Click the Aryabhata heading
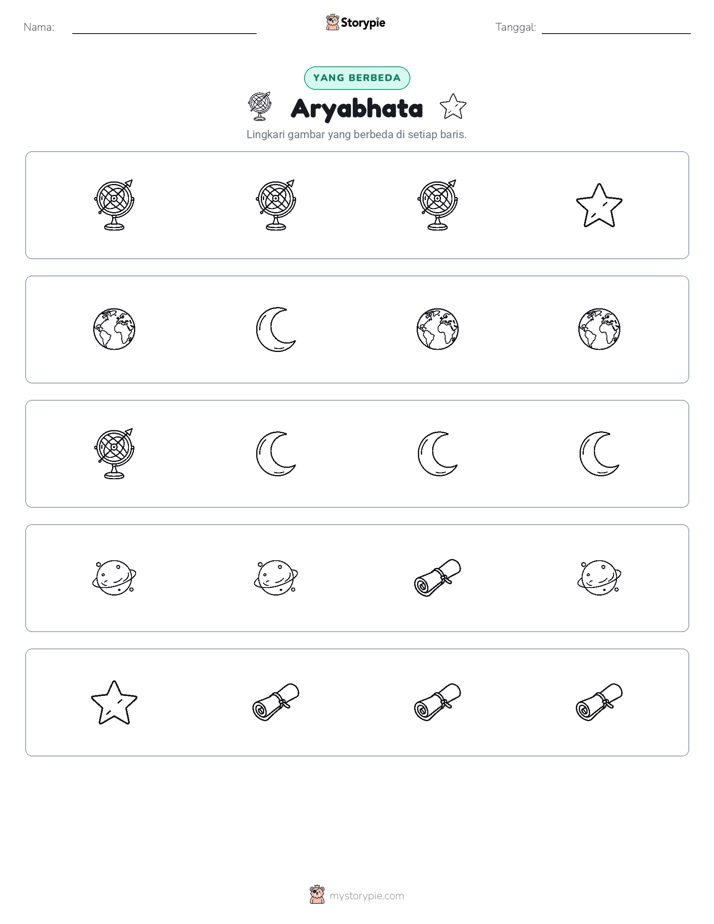The image size is (714, 924). pos(356,109)
